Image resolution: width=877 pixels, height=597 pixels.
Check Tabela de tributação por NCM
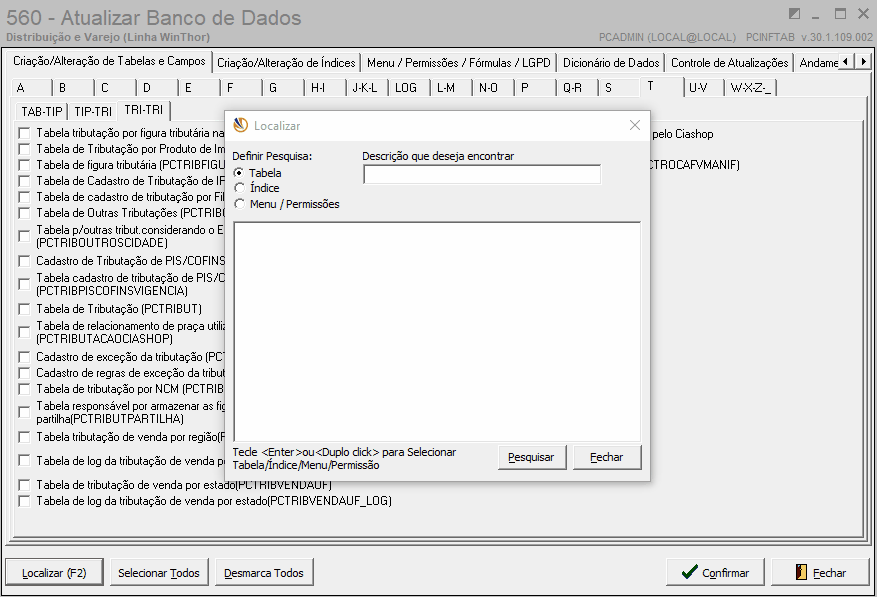coord(24,389)
